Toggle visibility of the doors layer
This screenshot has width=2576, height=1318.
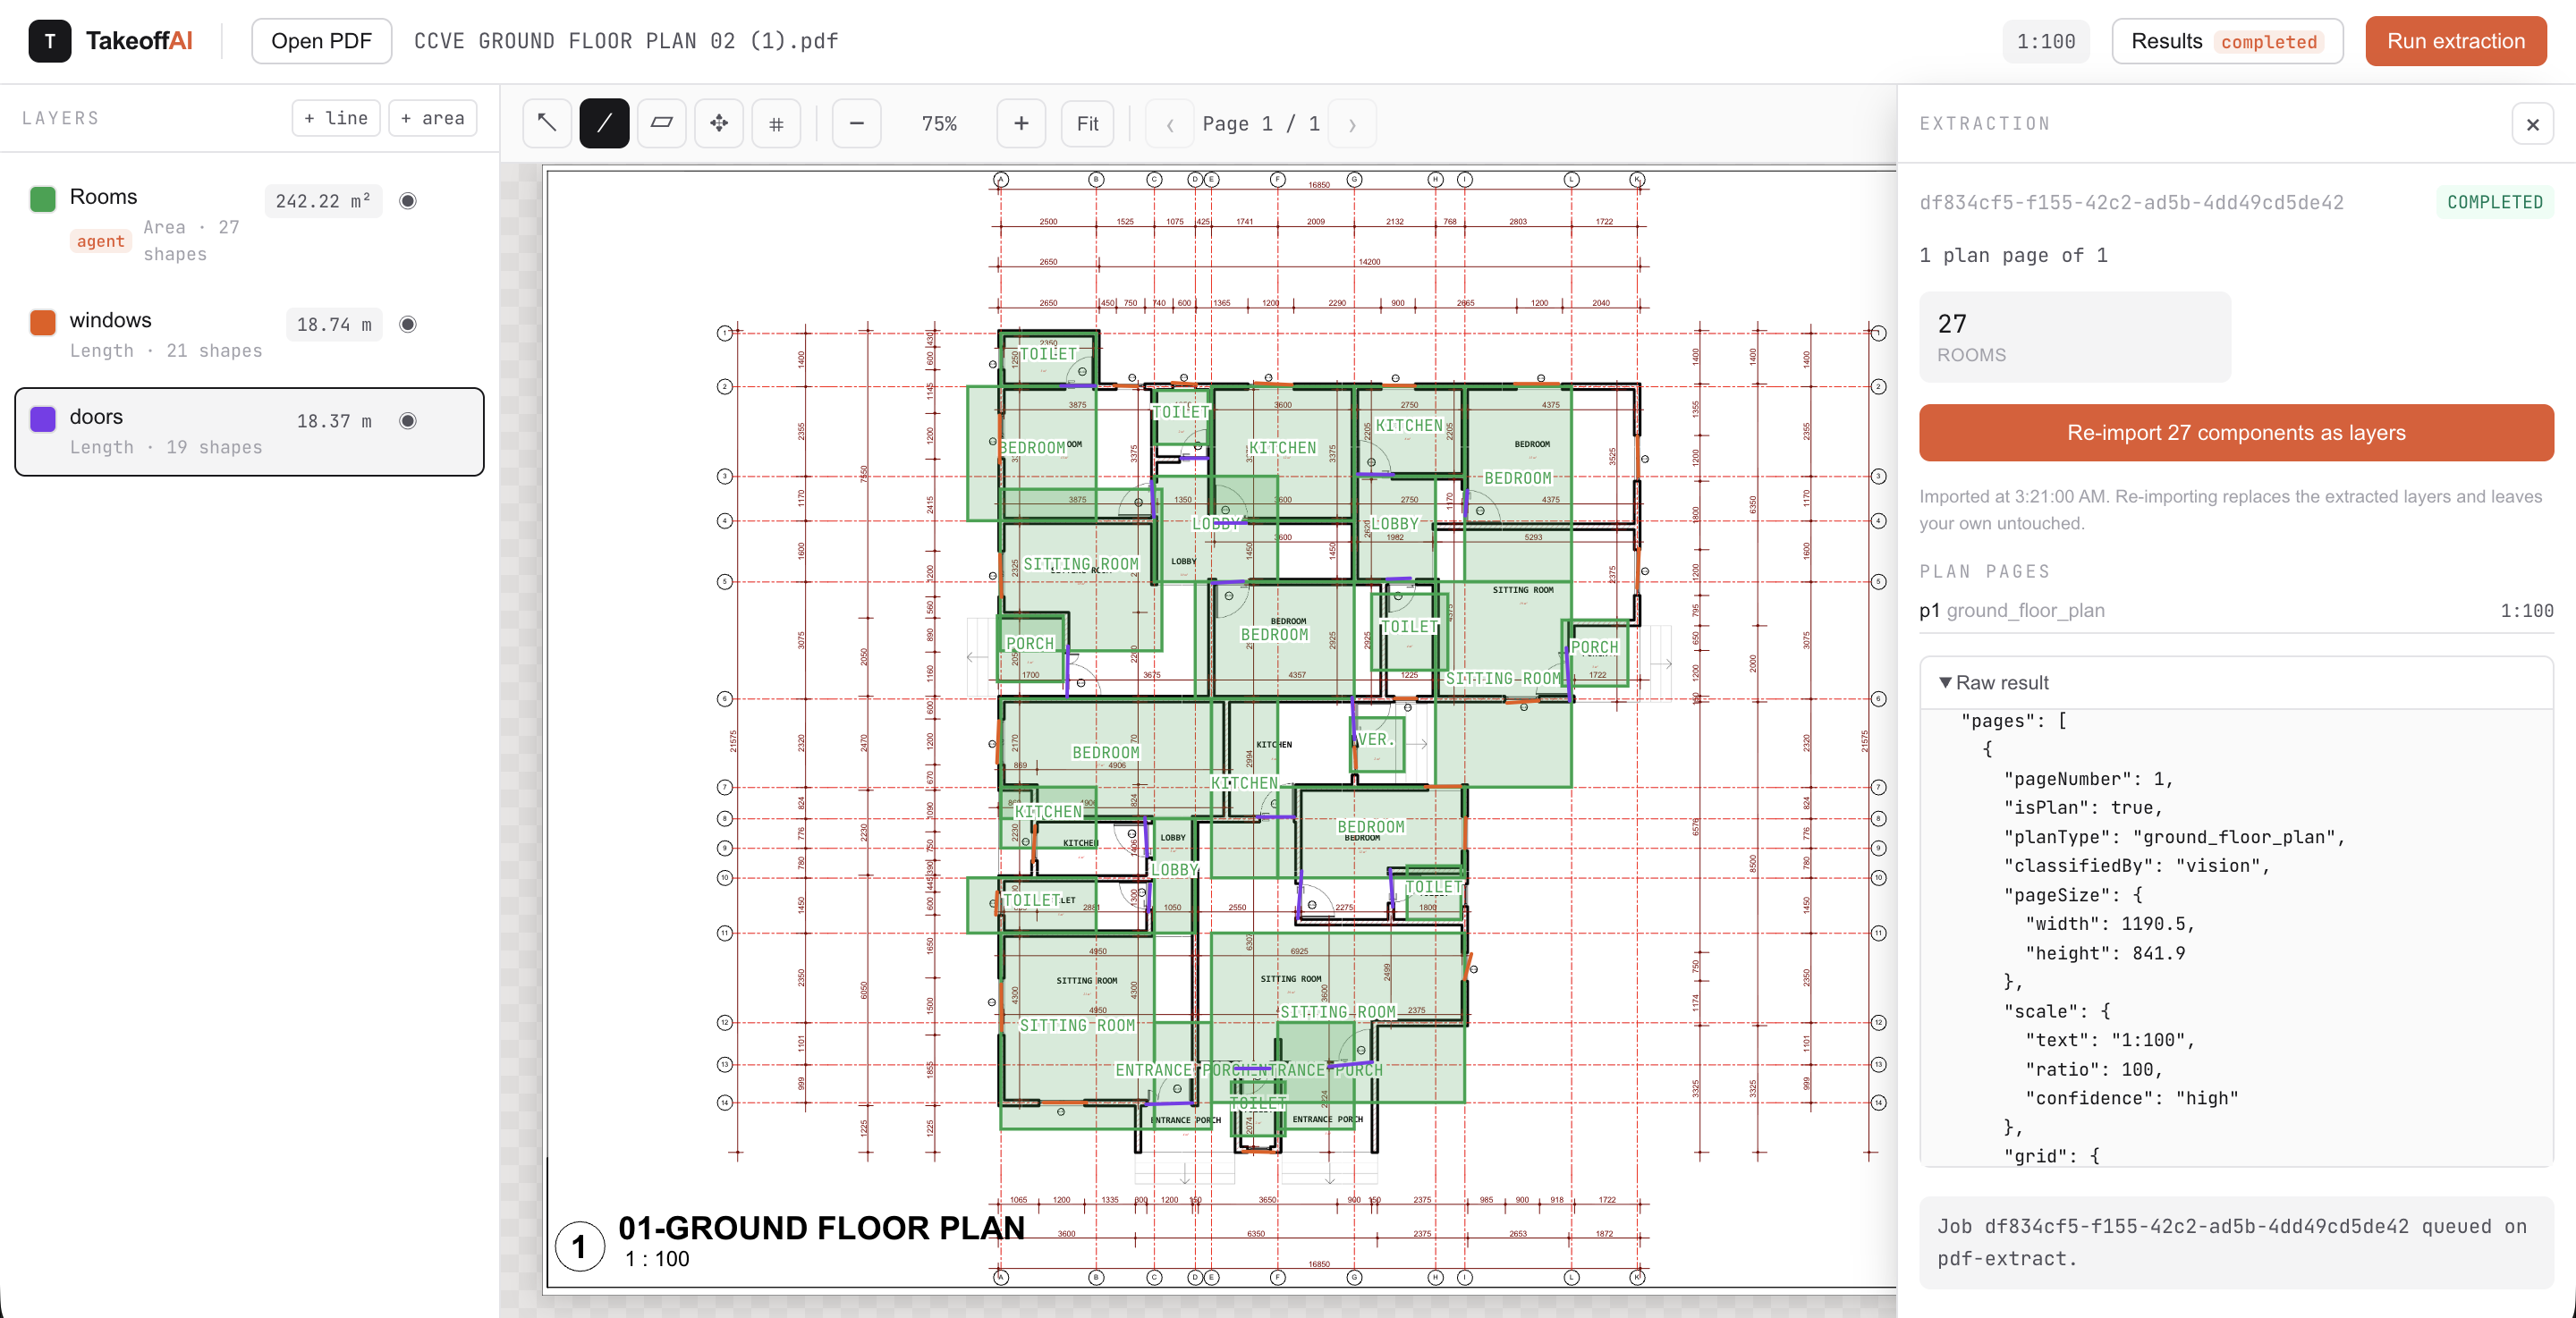tap(408, 421)
